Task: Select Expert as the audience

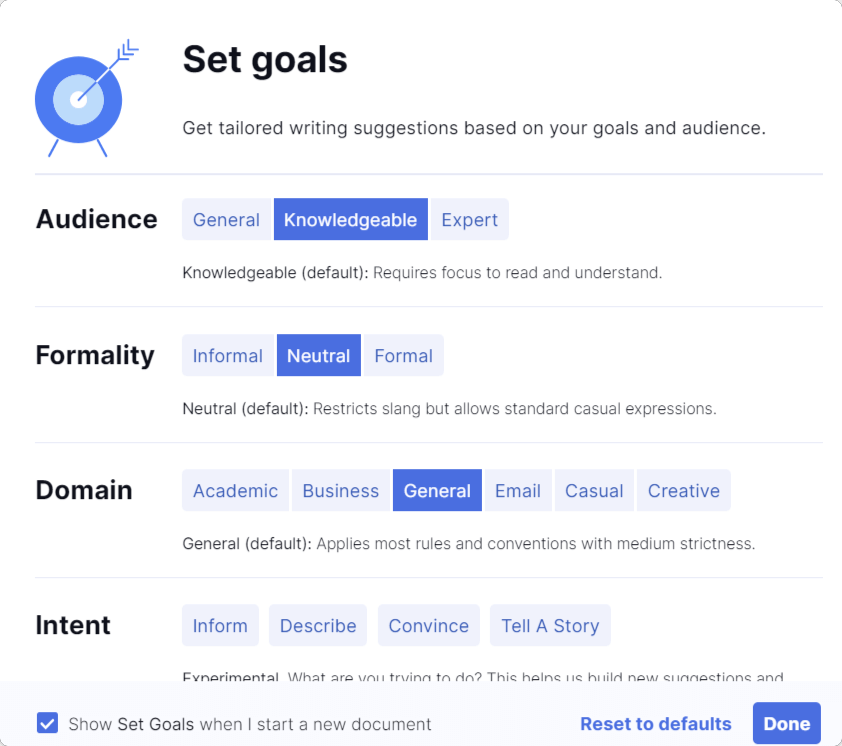Action: tap(469, 219)
